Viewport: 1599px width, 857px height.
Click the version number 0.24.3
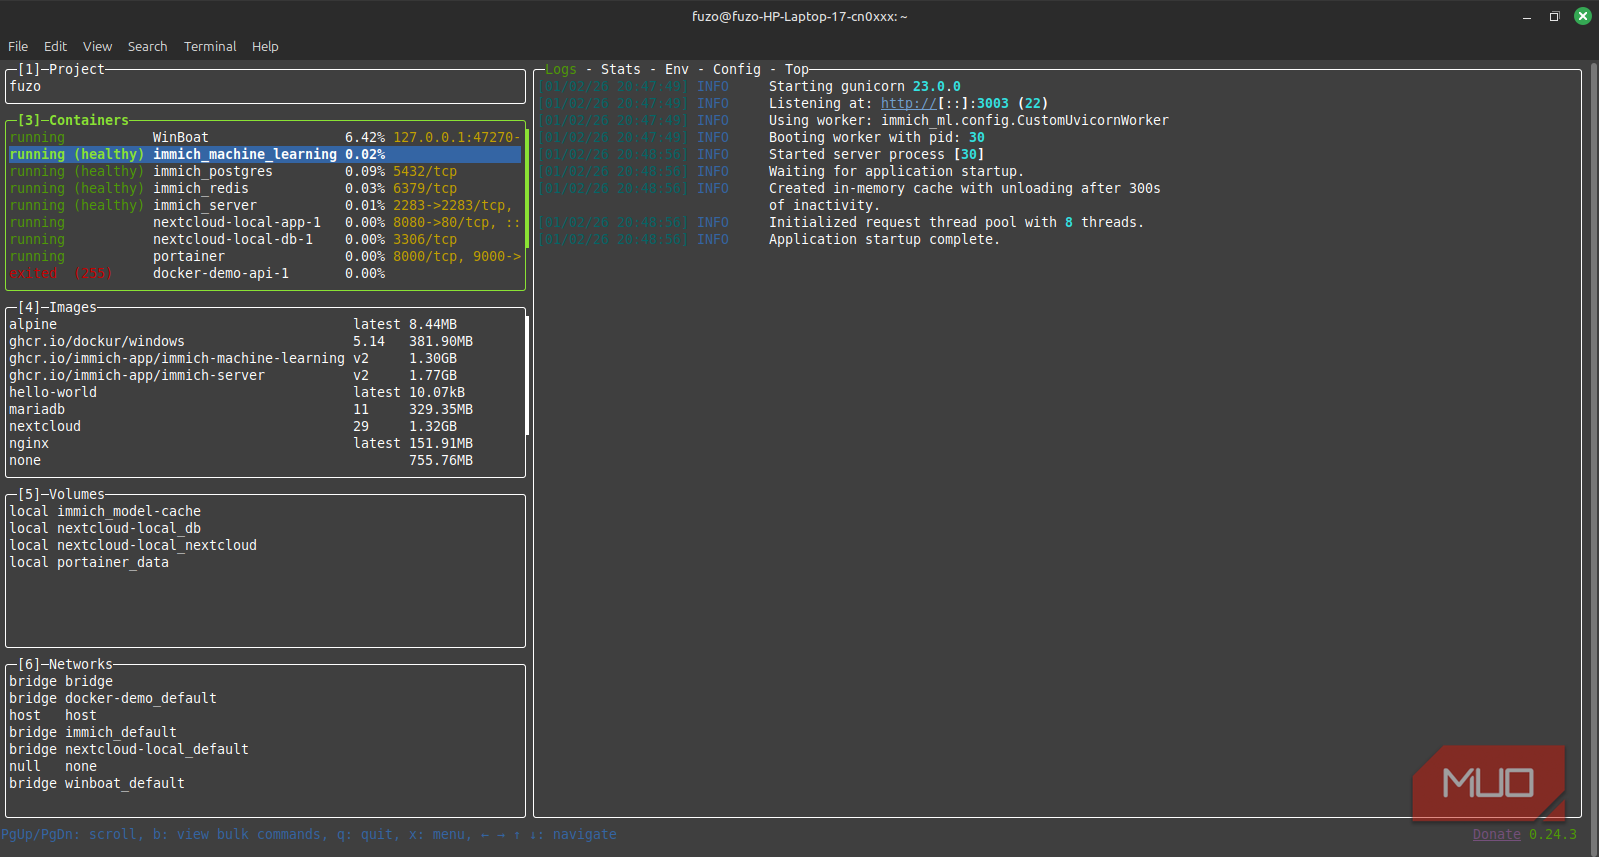(x=1552, y=834)
